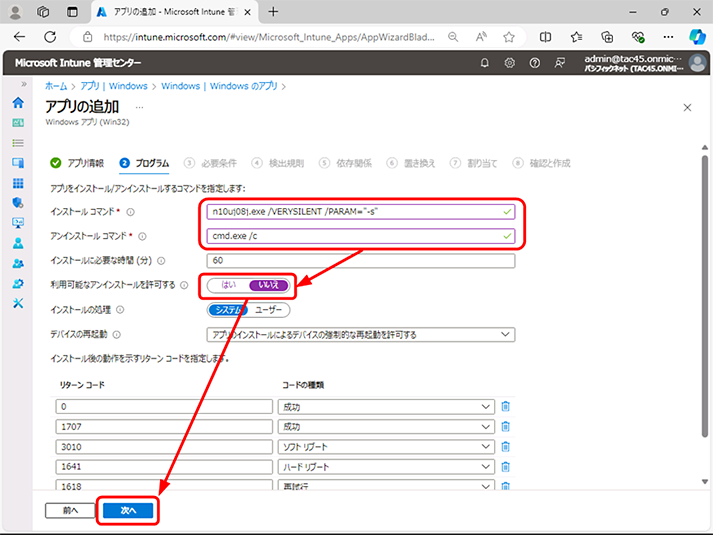This screenshot has height=535, width=713.
Task: Open the settings gear in Intune header
Action: coord(510,63)
